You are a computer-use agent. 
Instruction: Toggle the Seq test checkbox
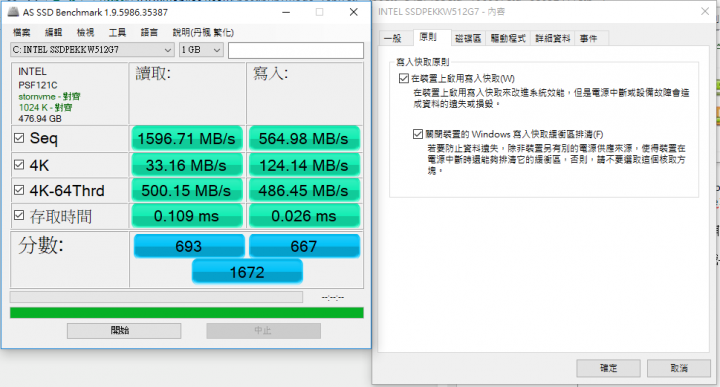[19, 138]
